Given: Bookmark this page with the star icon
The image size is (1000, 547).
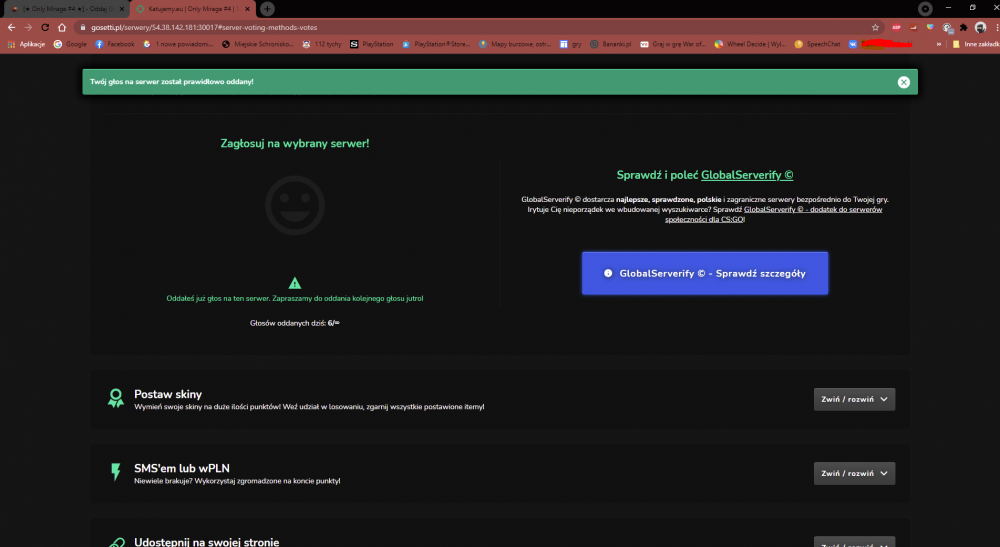Looking at the screenshot, I should coord(875,27).
